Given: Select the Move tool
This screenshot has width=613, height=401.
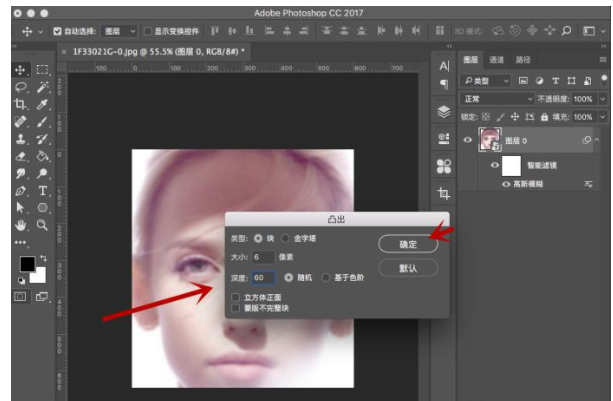Looking at the screenshot, I should (20, 70).
